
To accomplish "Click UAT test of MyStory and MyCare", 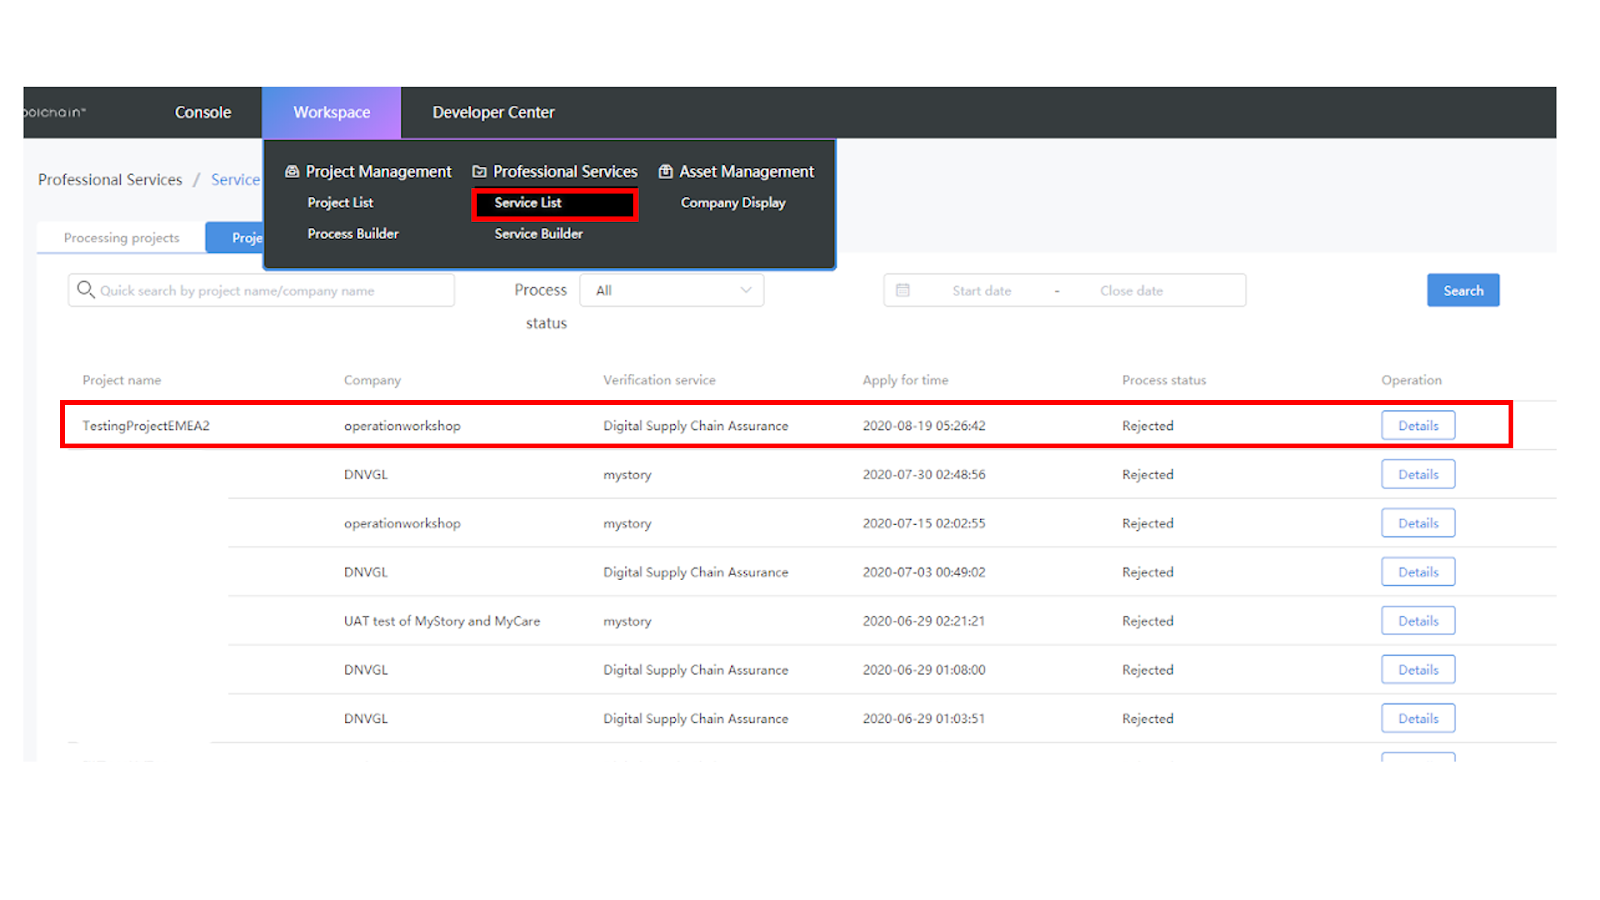I will 442,621.
